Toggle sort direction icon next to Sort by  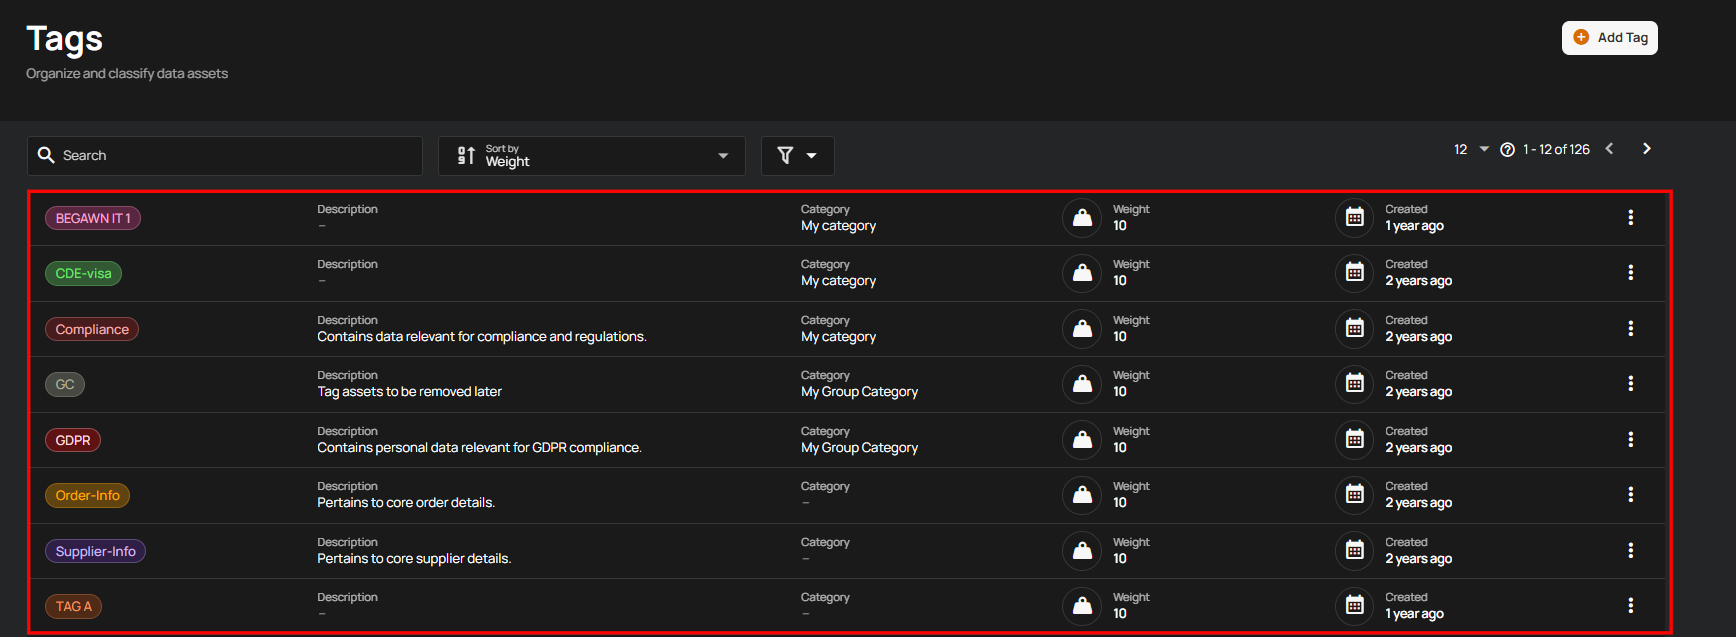click(466, 155)
